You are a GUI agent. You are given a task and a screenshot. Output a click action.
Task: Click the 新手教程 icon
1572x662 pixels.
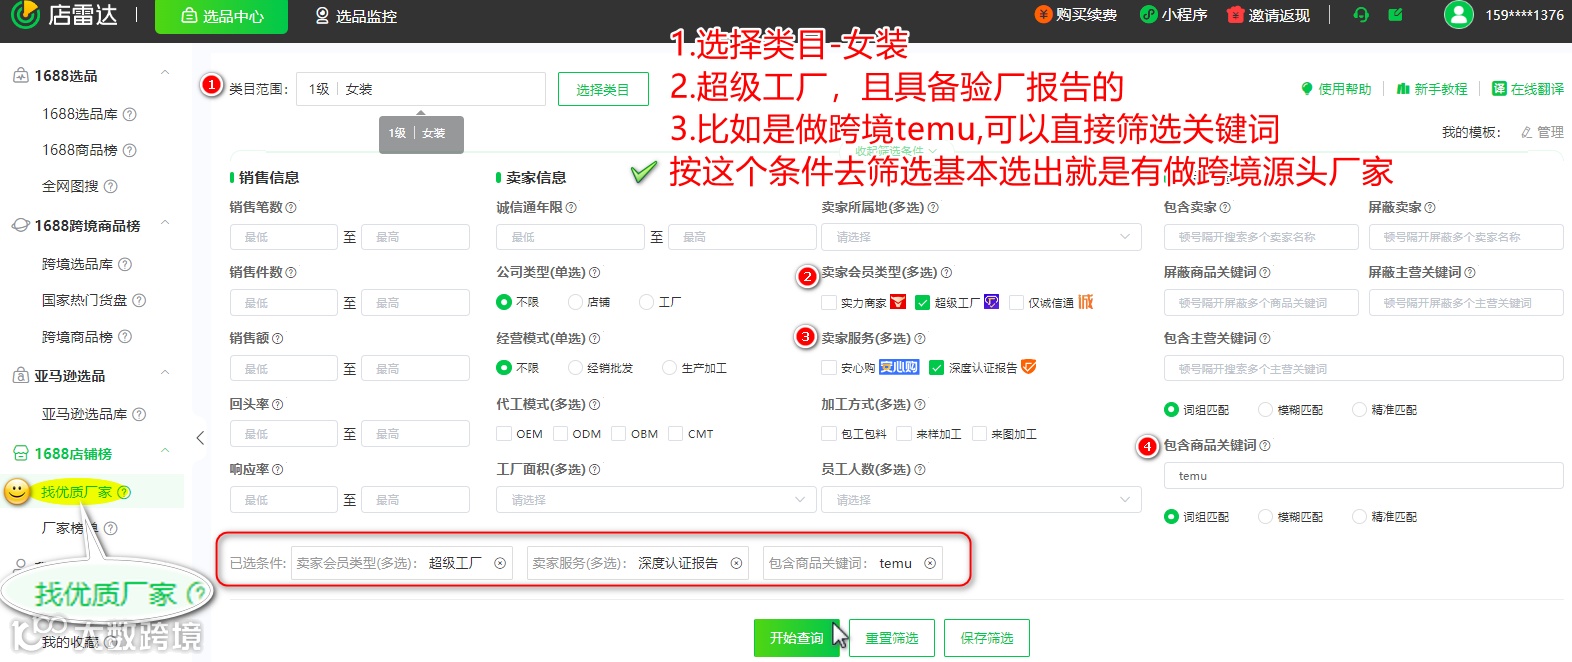(x=1403, y=89)
